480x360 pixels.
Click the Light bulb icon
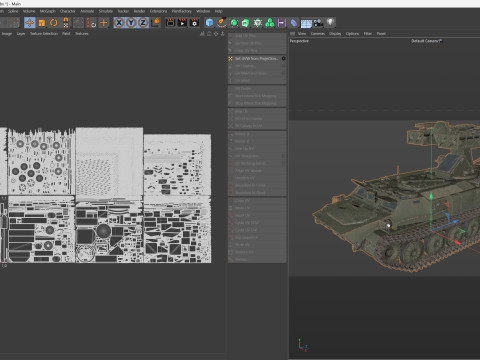[x=330, y=22]
